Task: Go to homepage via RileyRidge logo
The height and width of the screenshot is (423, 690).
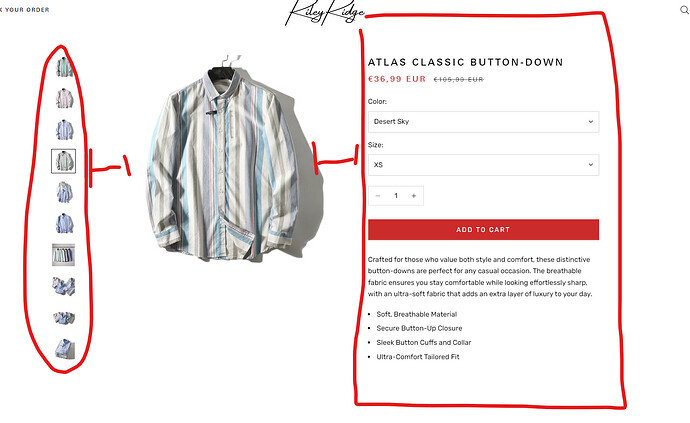Action: [x=325, y=13]
